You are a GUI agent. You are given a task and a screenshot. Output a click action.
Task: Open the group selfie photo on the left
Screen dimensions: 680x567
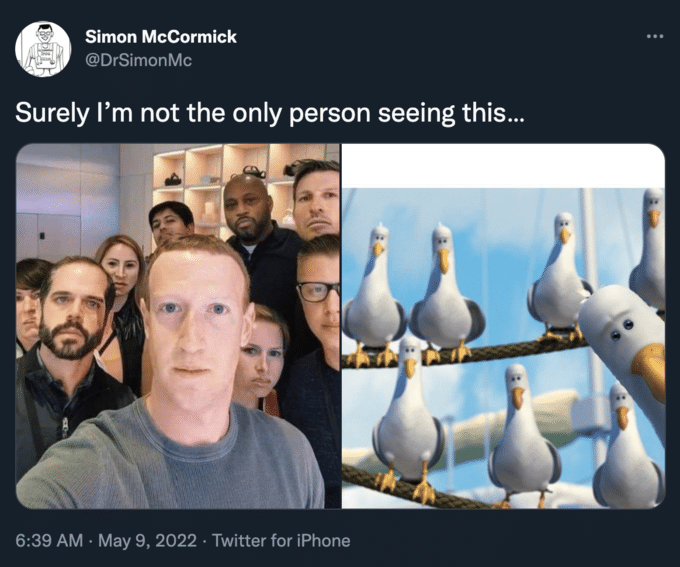click(x=178, y=326)
